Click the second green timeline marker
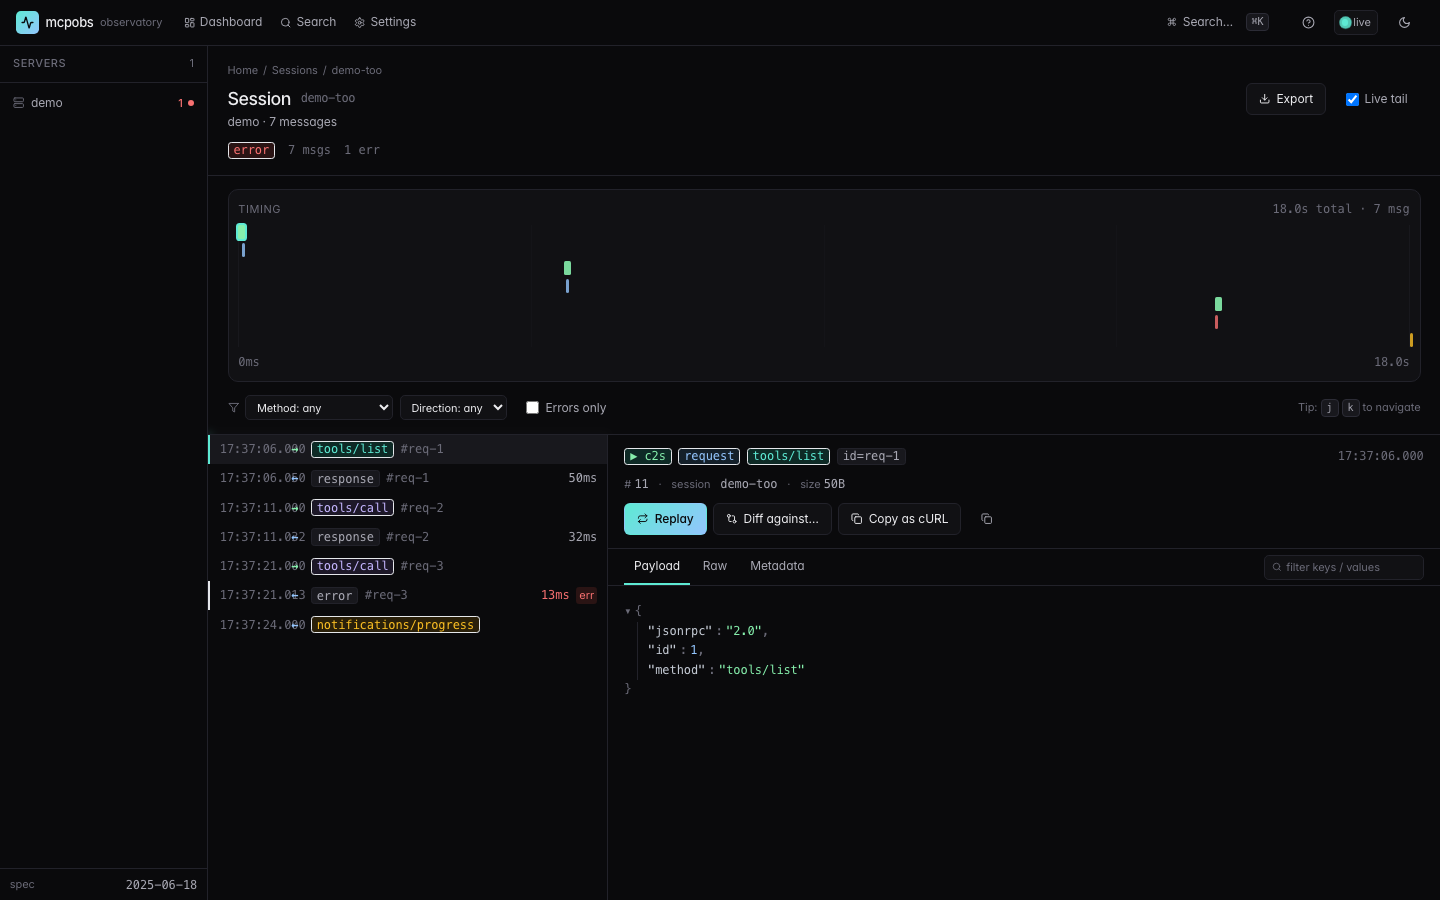The image size is (1440, 900). pos(567,268)
